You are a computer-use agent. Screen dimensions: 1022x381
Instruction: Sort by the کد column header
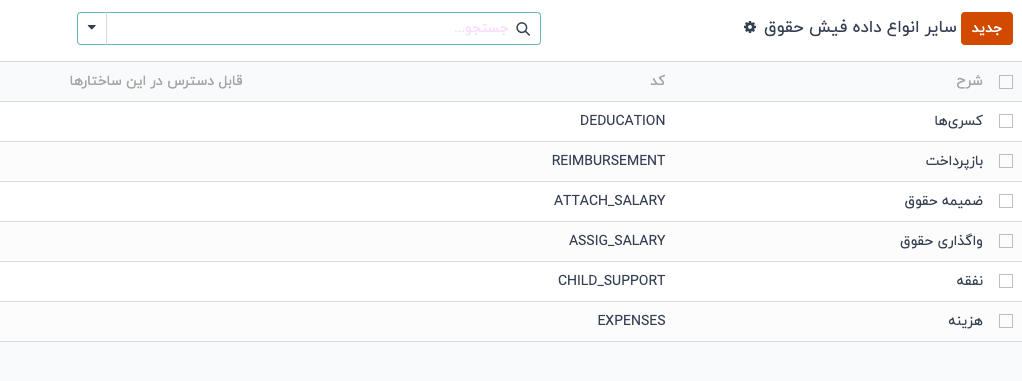(658, 81)
